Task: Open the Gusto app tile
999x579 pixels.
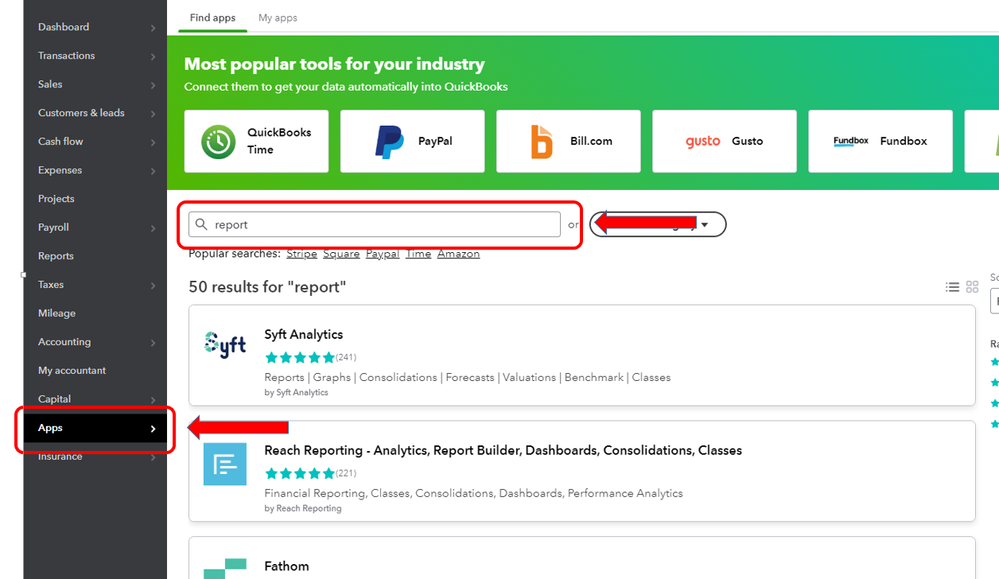Action: click(724, 141)
